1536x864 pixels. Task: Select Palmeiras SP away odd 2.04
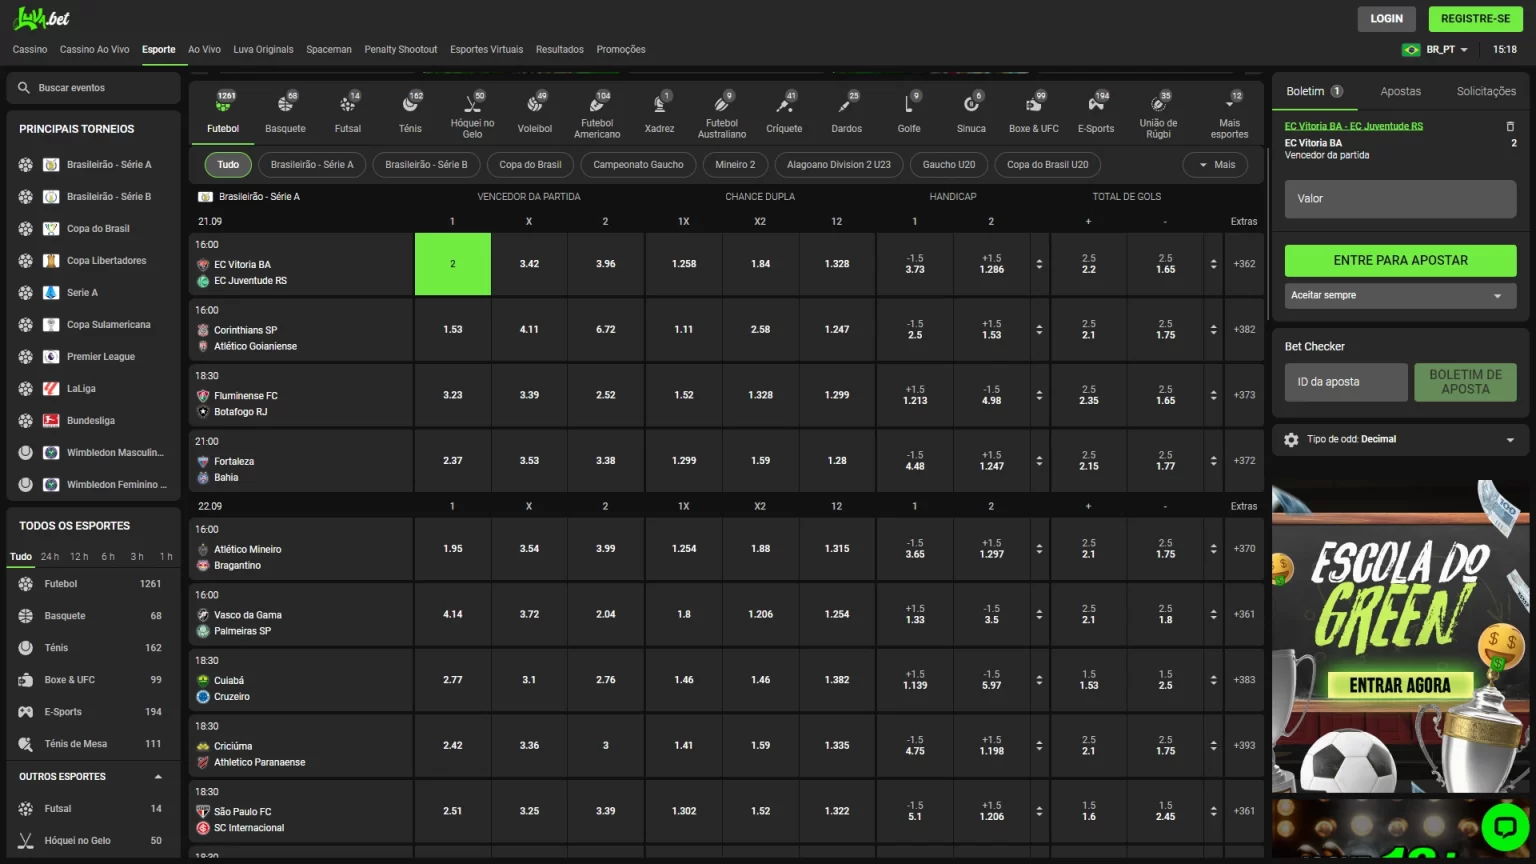point(606,614)
